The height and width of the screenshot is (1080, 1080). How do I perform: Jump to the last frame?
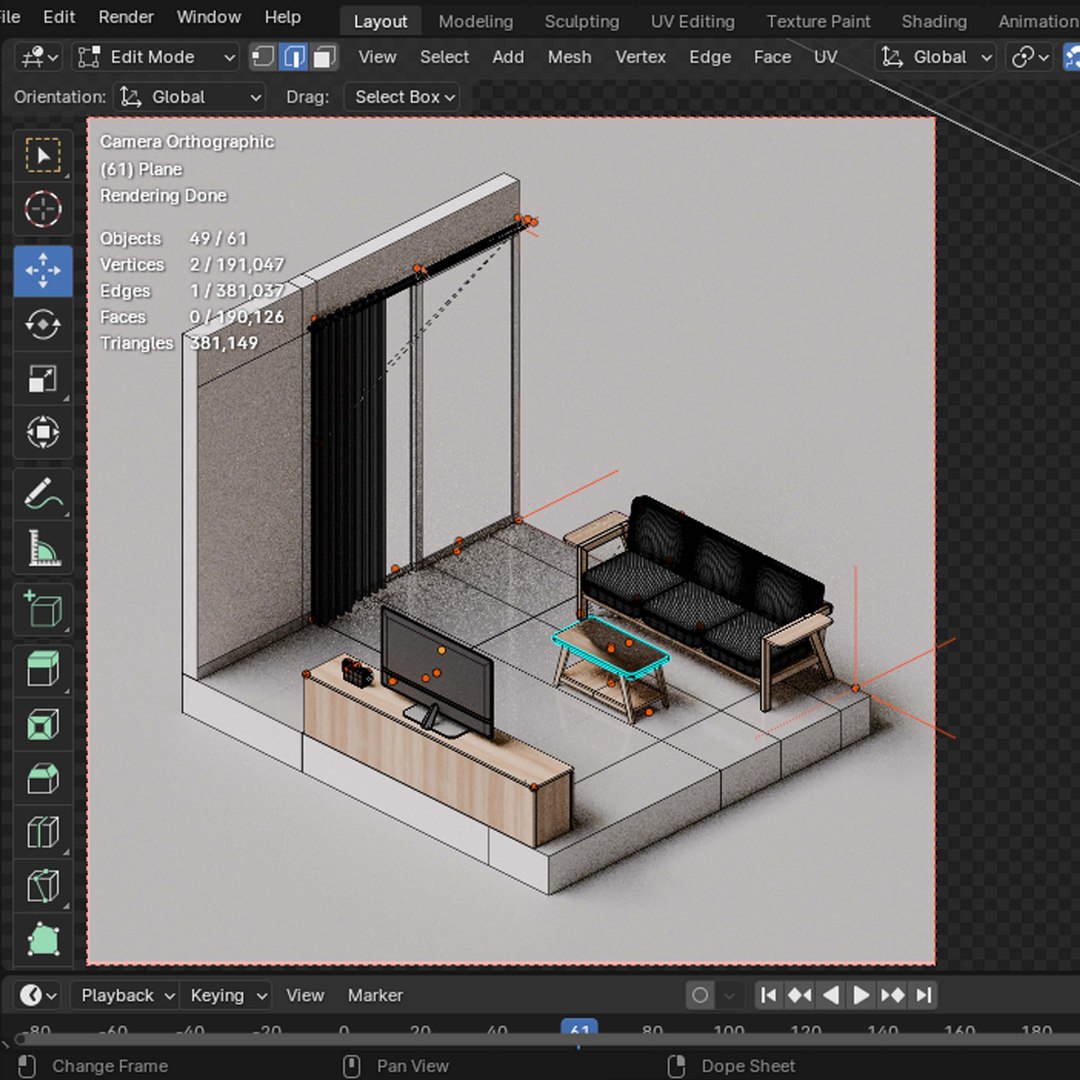click(924, 995)
